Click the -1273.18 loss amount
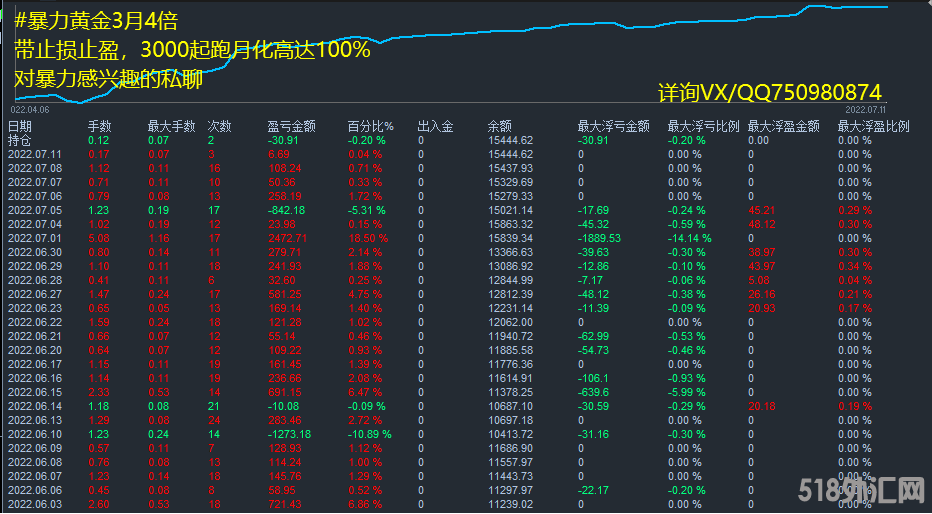This screenshot has width=932, height=514. pos(290,434)
